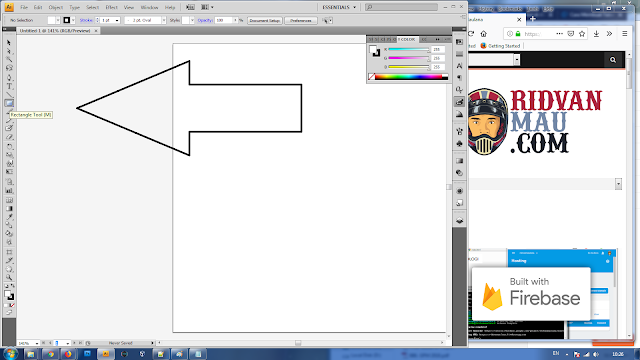Open the ESSENTIALS workspace switcher
Viewport: 640px width, 360px height.
(339, 7)
